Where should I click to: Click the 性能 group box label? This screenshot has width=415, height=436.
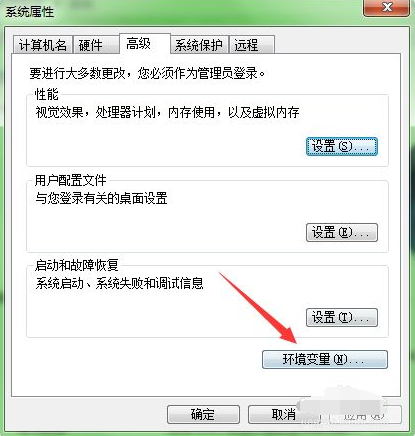47,94
